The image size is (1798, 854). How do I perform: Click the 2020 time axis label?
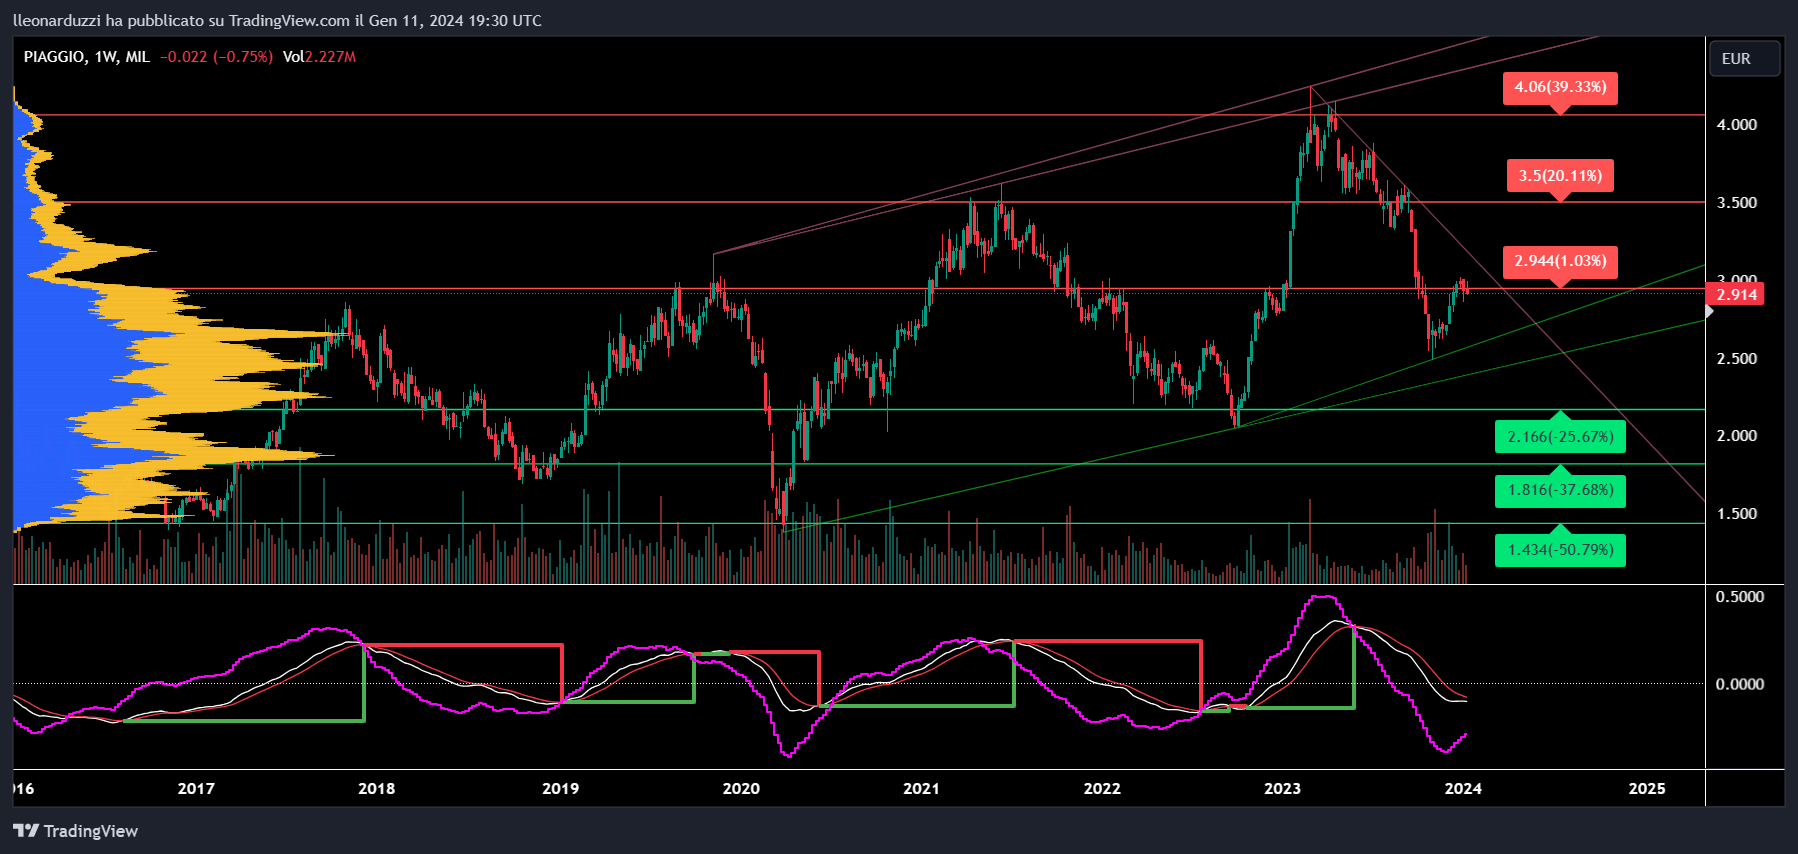tap(741, 789)
